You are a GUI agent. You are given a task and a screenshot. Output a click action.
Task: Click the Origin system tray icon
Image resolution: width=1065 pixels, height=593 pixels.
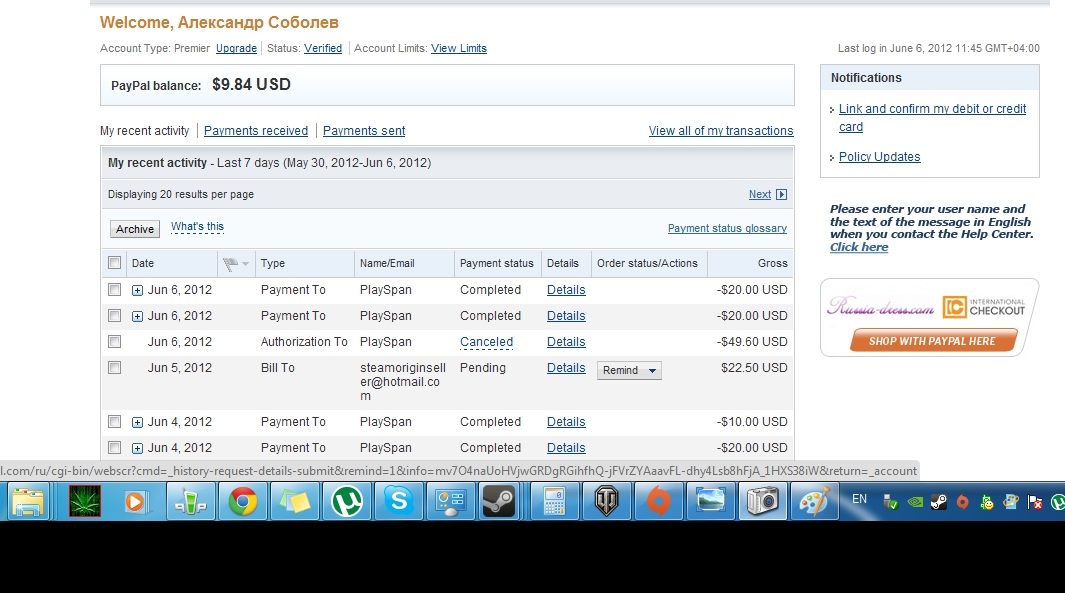coord(962,502)
